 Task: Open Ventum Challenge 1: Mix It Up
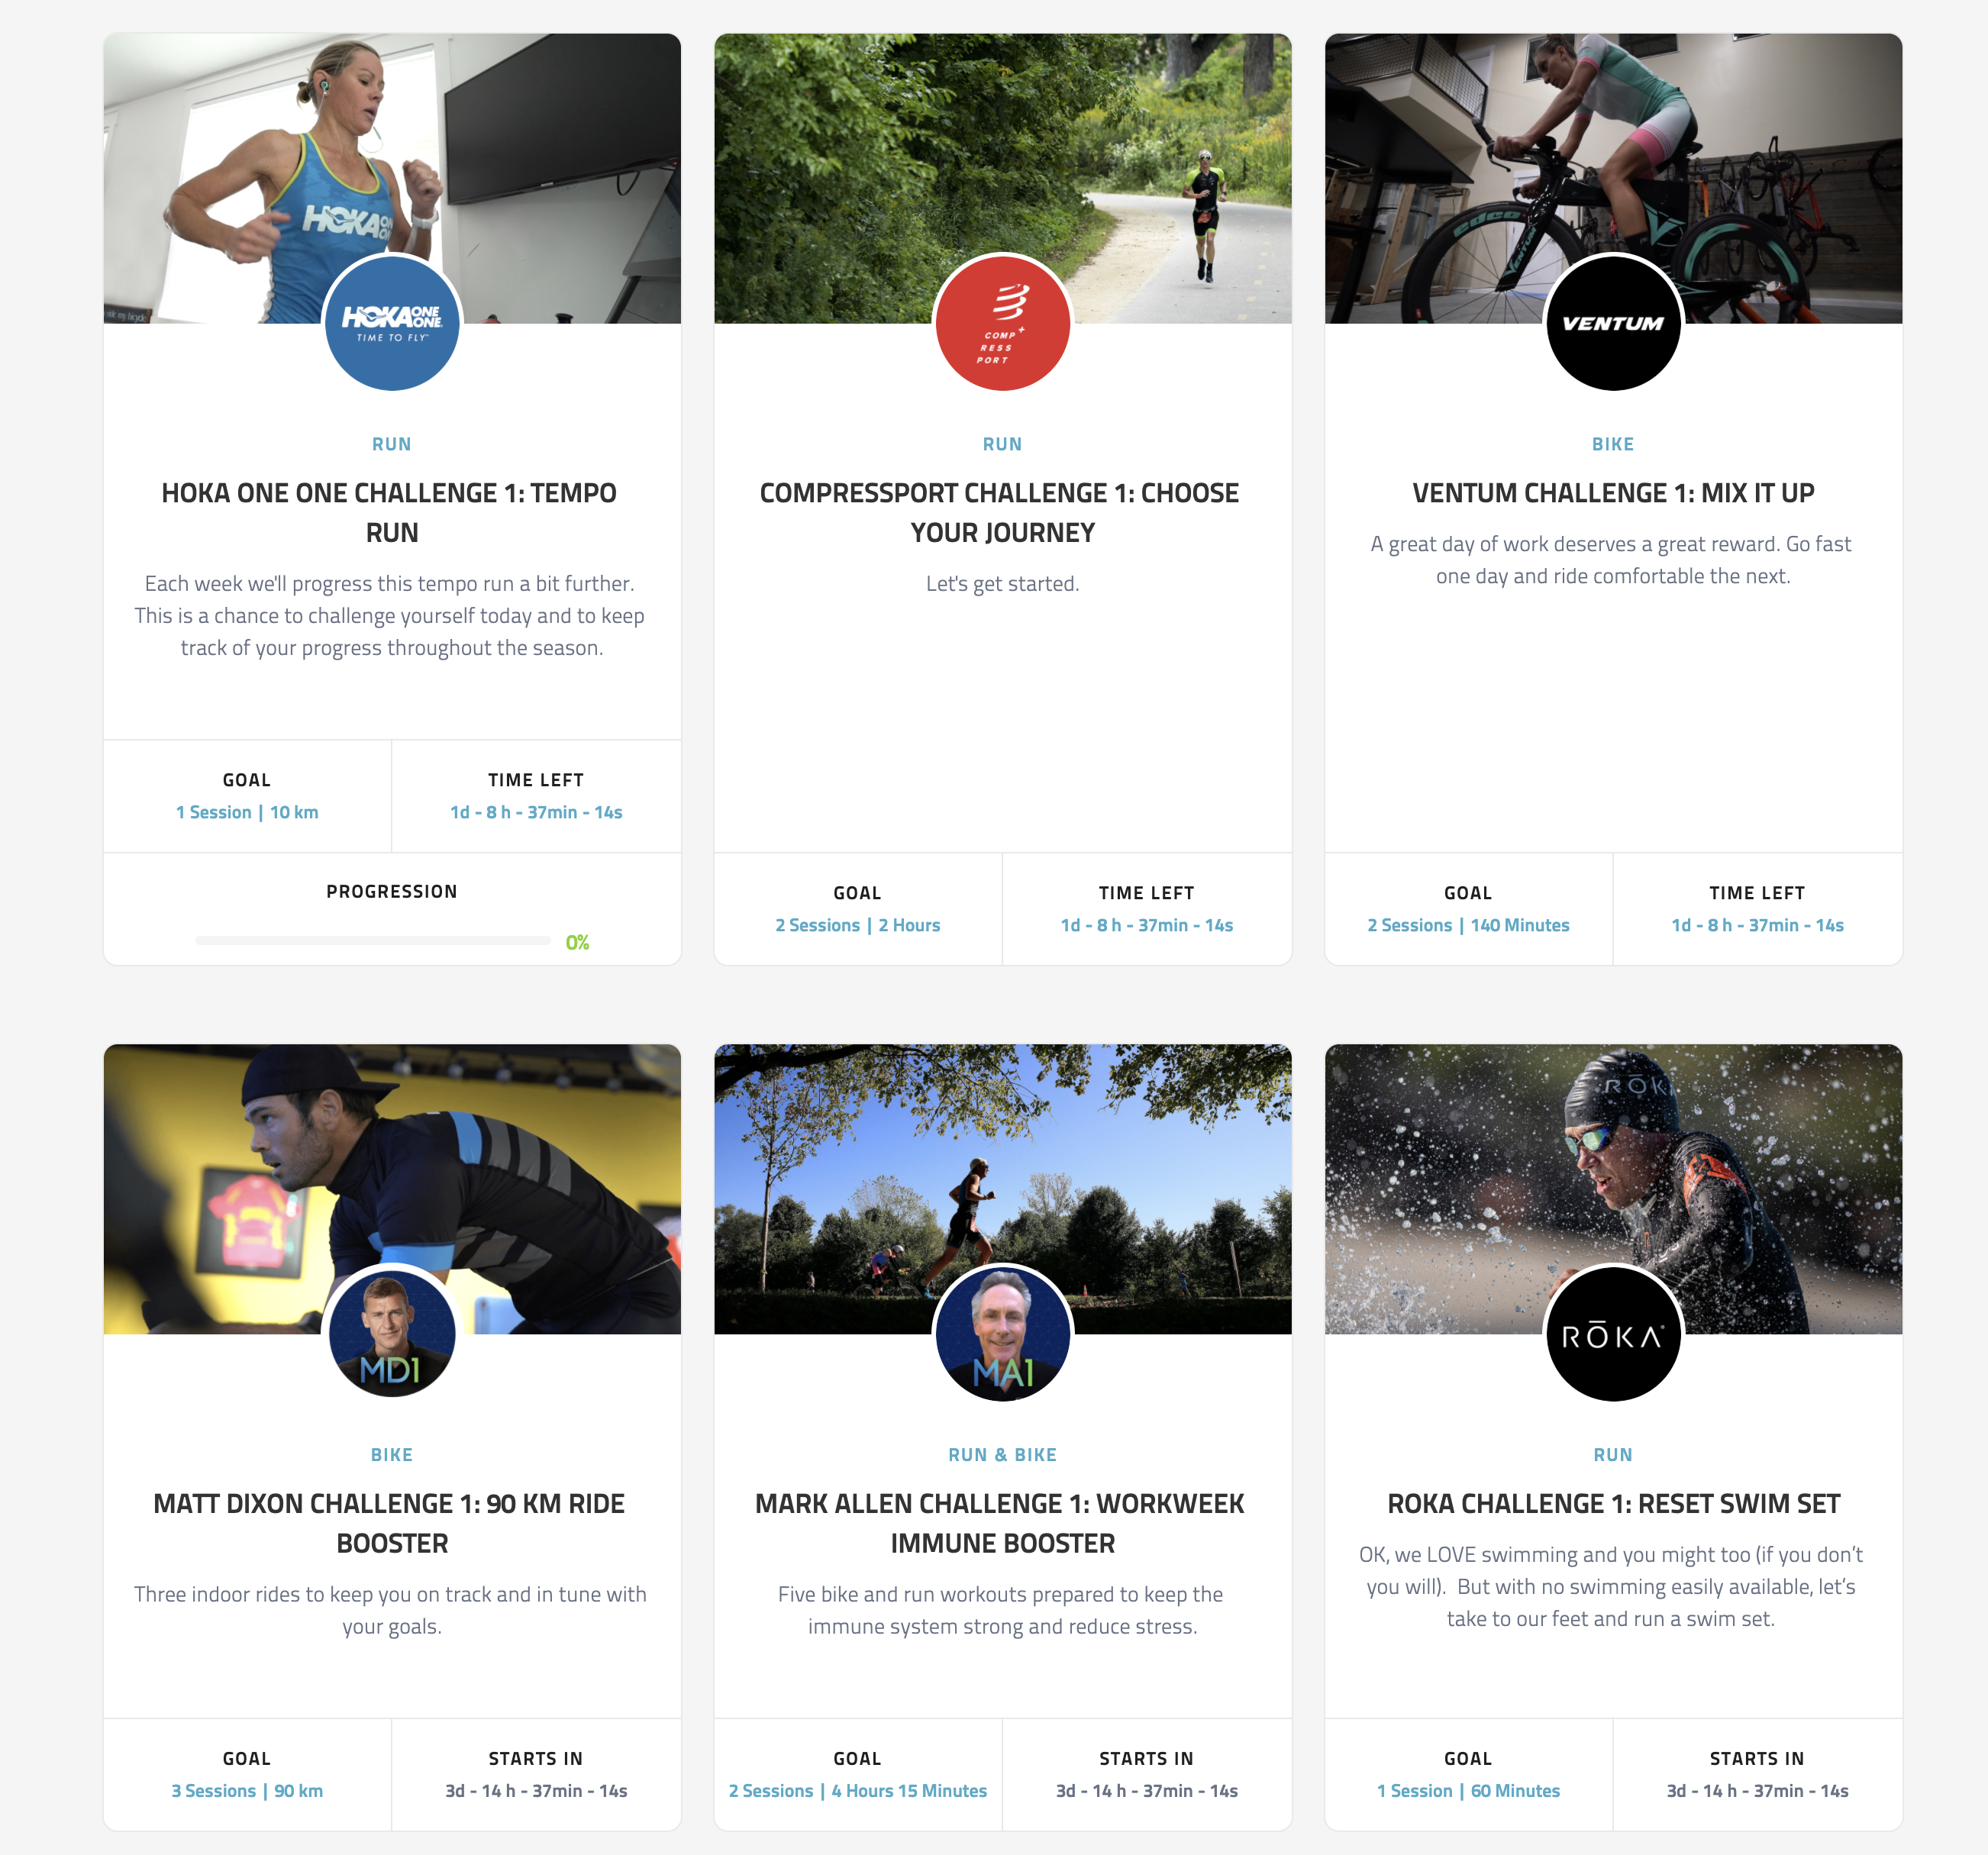click(1613, 493)
